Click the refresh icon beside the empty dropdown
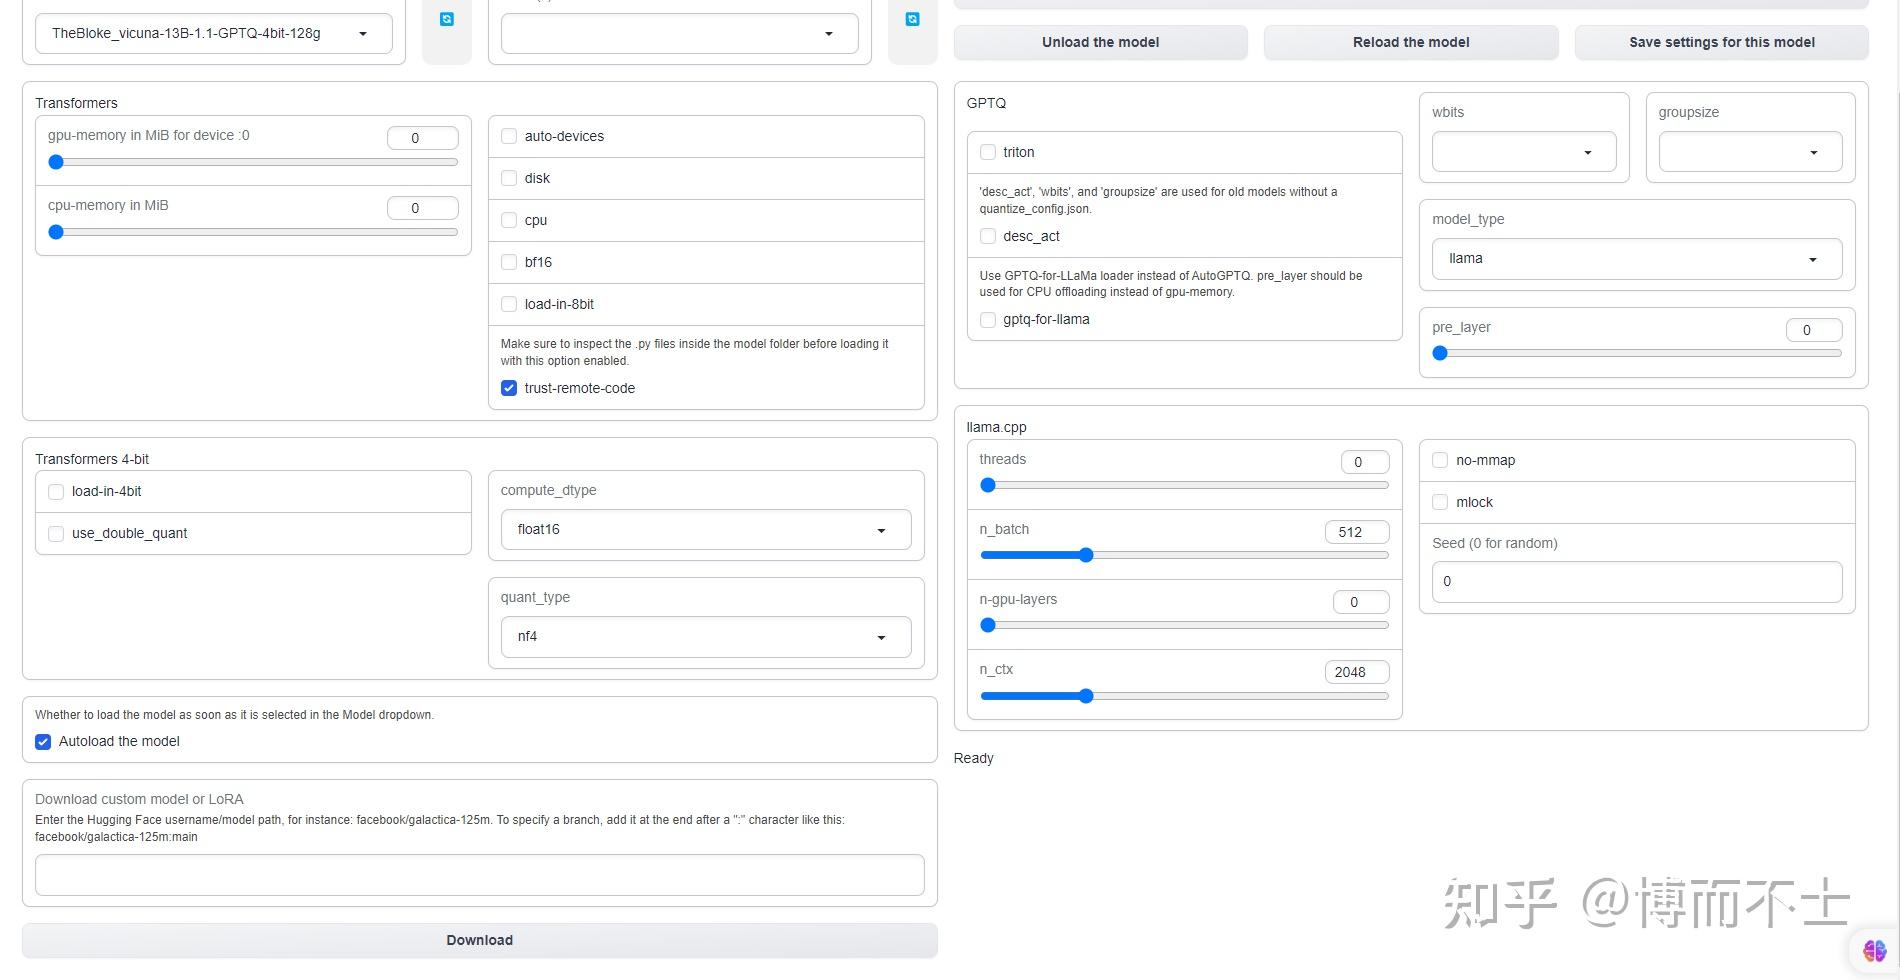Image resolution: width=1900 pixels, height=980 pixels. [912, 19]
